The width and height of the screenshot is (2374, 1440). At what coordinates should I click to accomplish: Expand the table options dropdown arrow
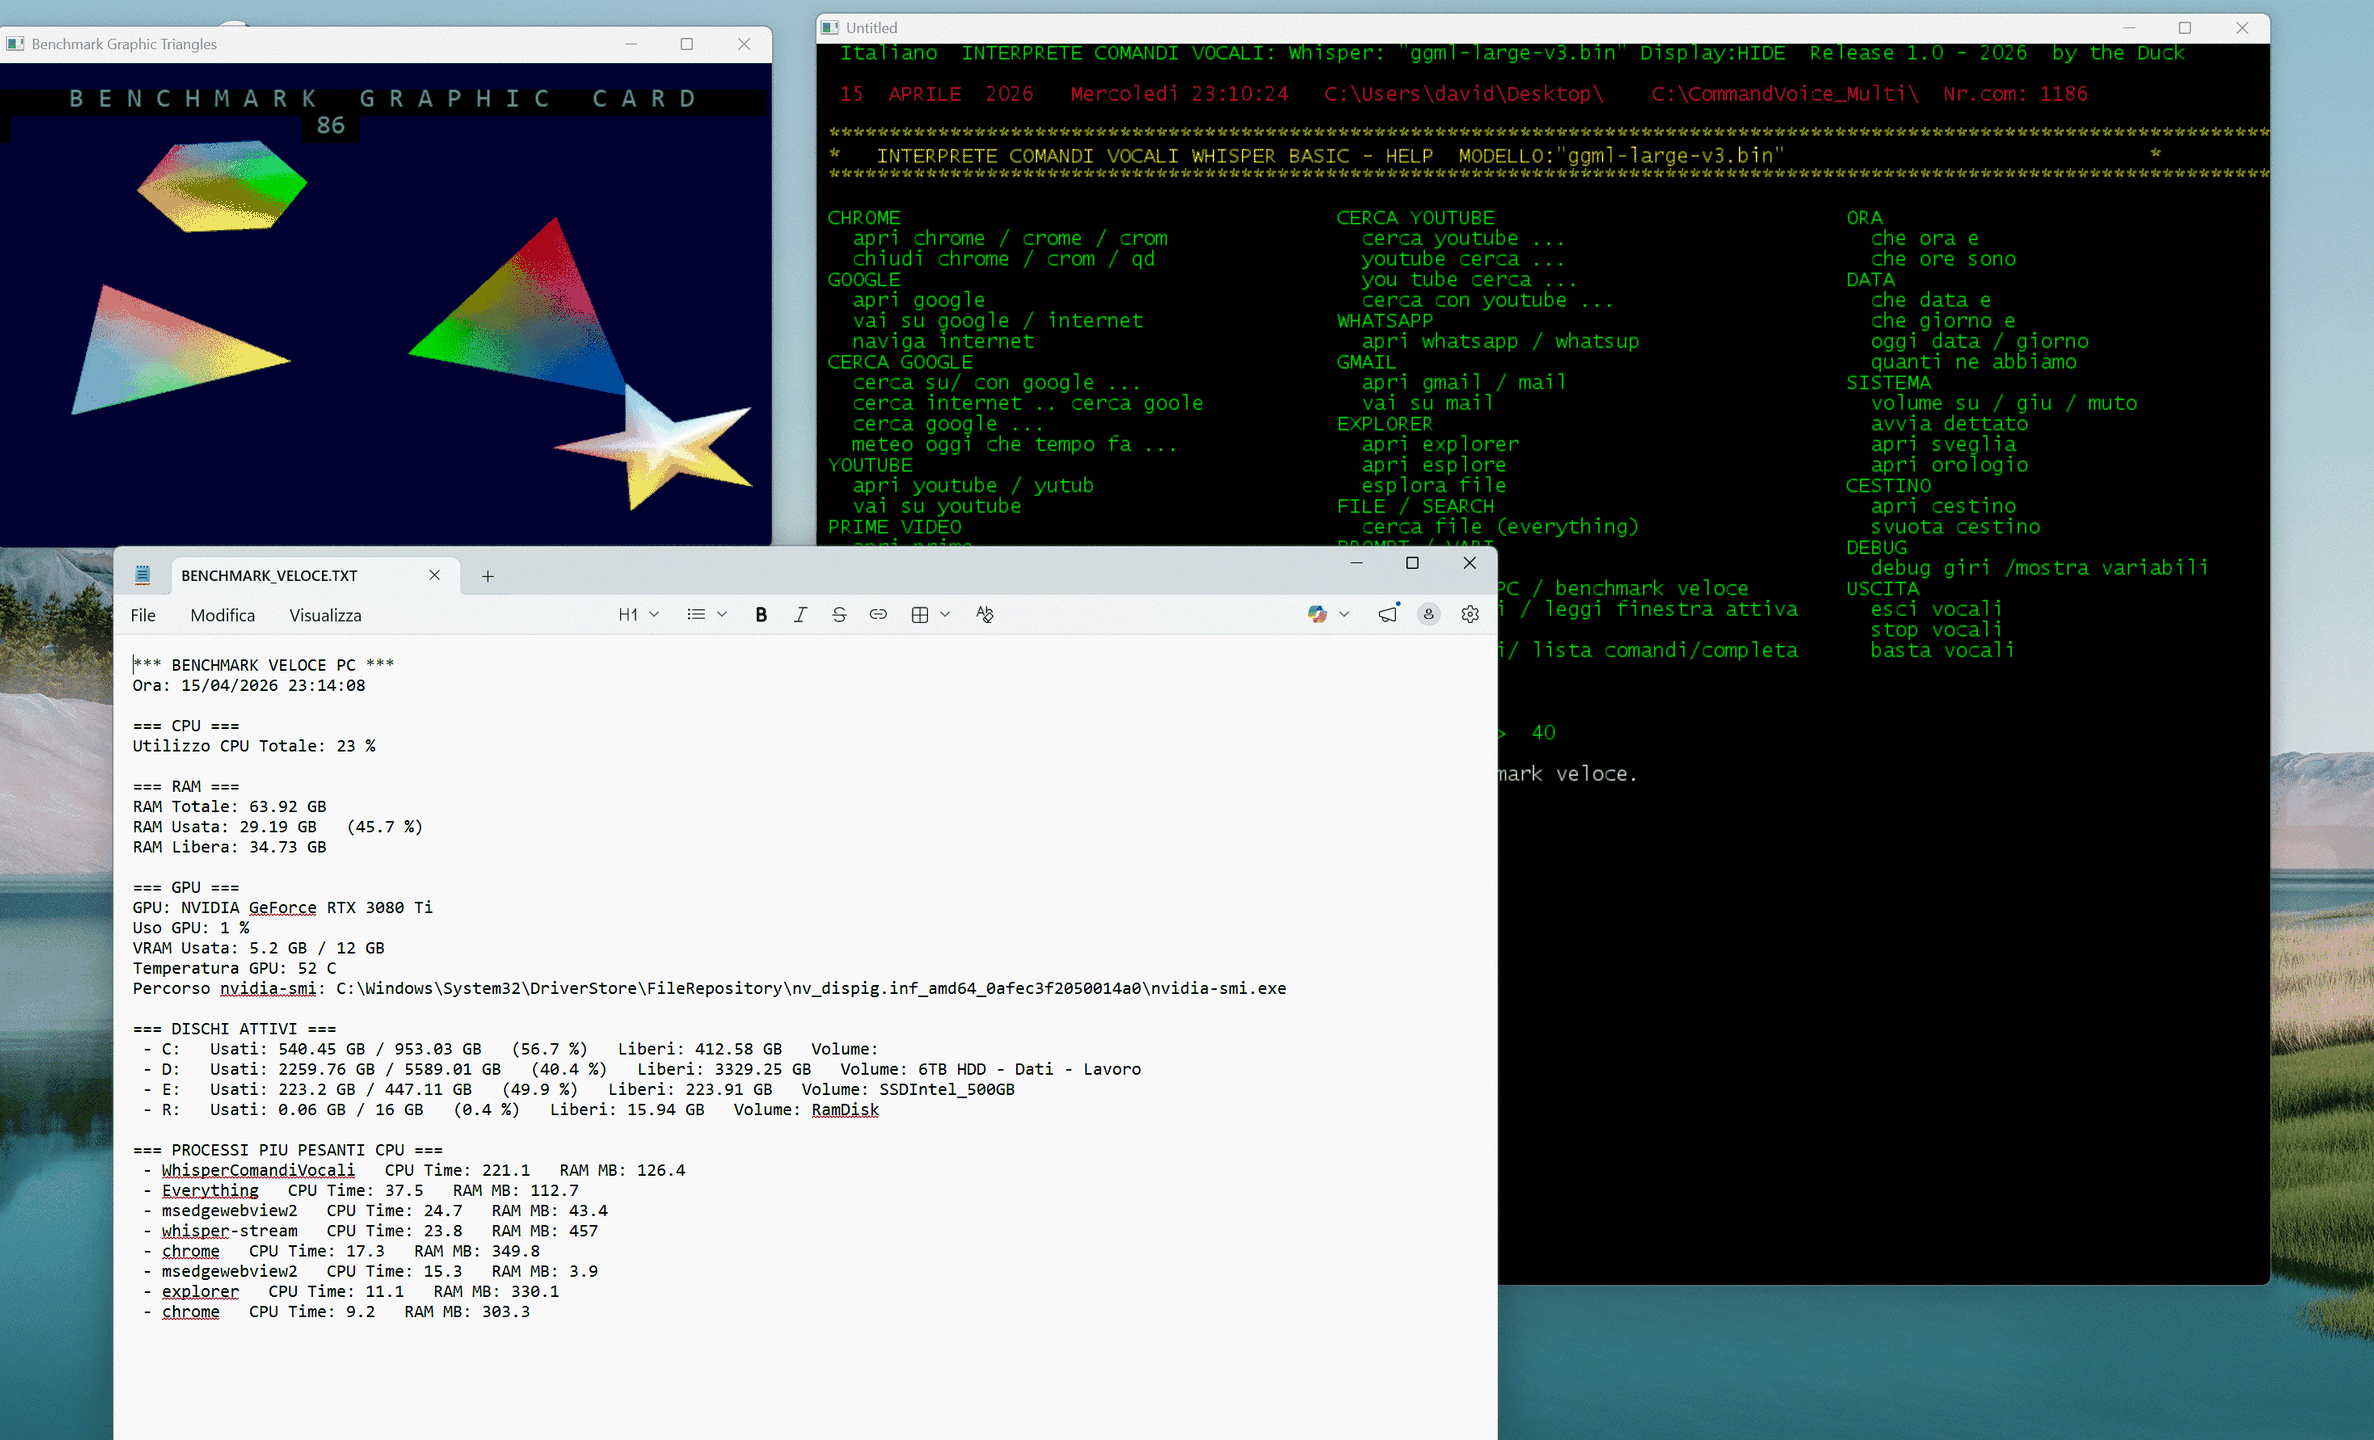pos(945,615)
